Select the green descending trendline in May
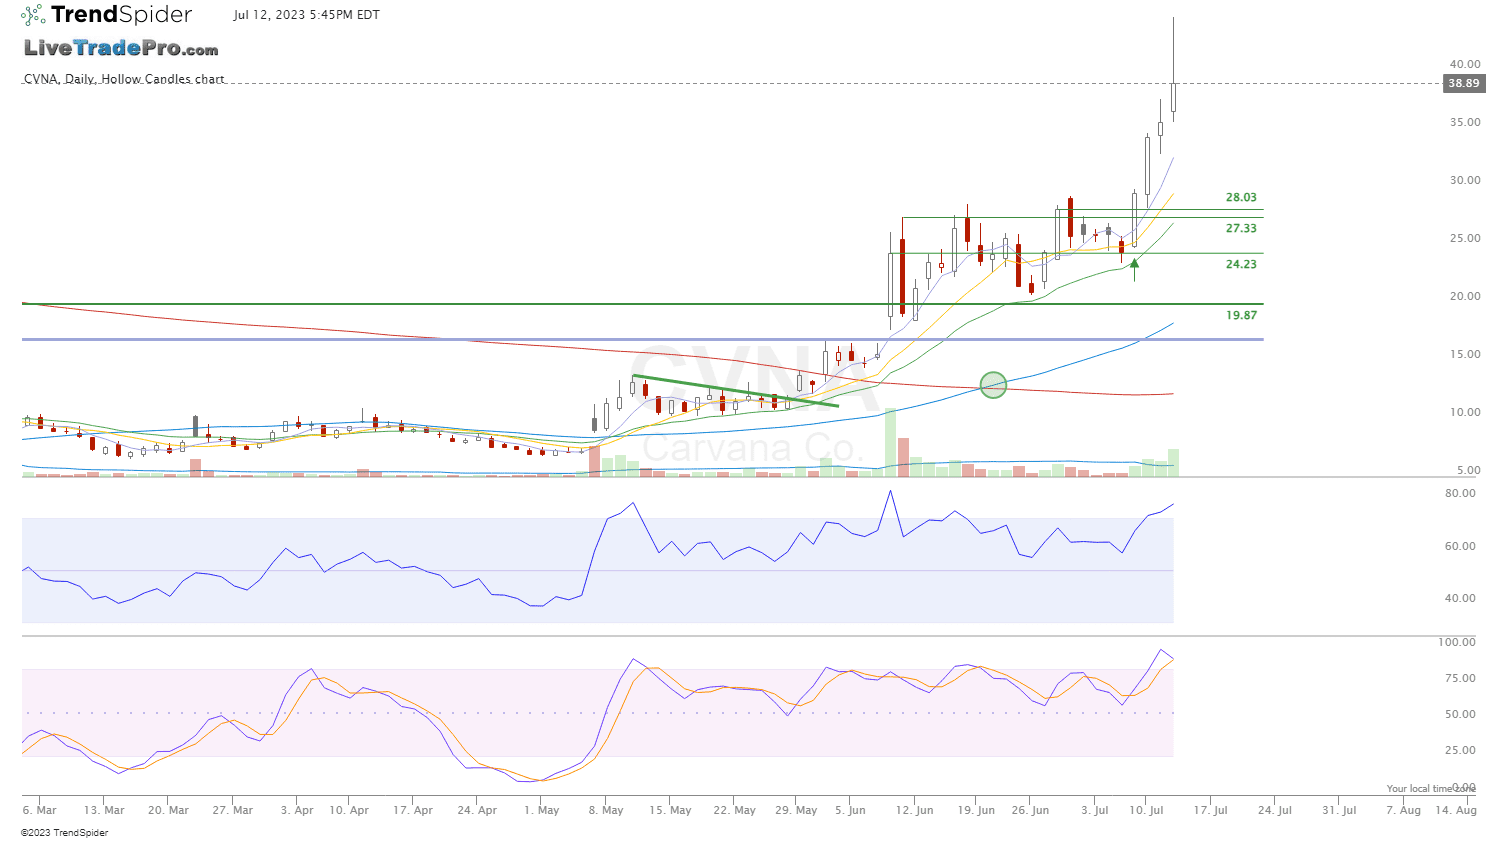This screenshot has height=847, width=1501. (x=735, y=391)
